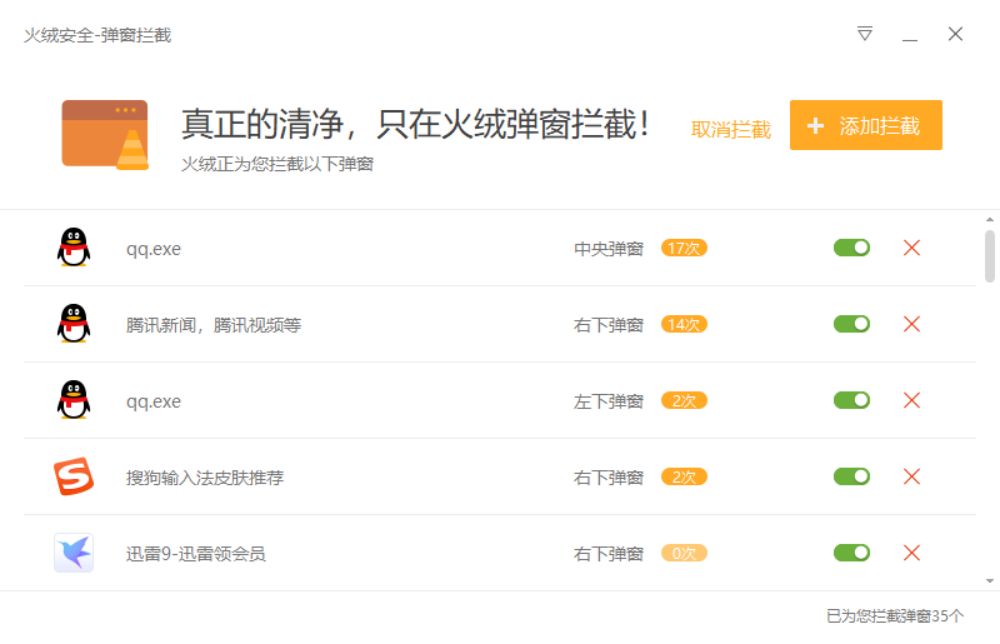Remove the 搜狗输入法皮肤推荐 rule with red X
Screen dimensions: 1000x644
(x=912, y=476)
